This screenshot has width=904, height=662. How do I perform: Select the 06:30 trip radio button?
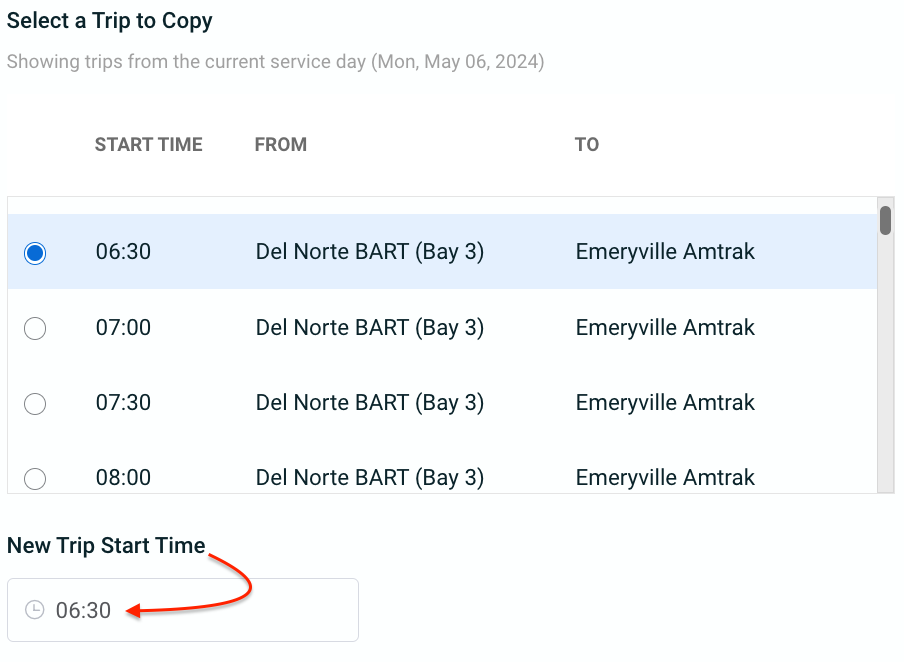pyautogui.click(x=35, y=253)
